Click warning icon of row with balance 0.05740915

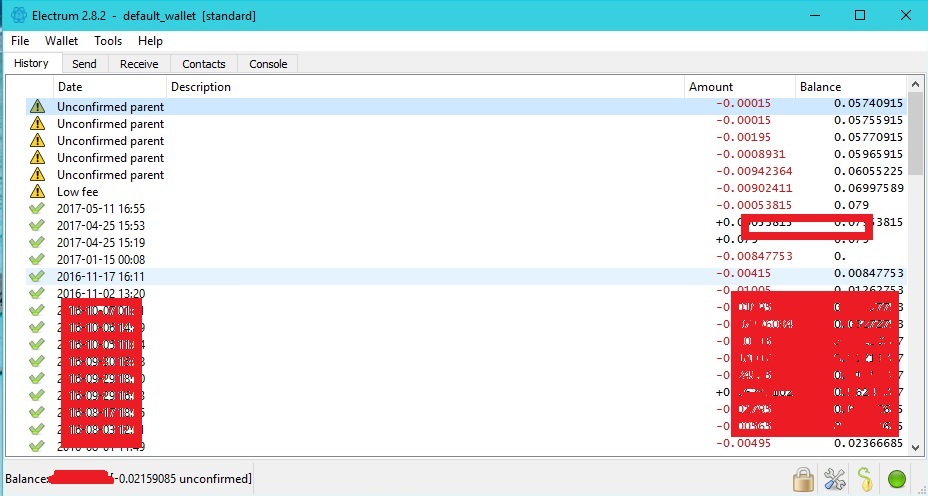point(37,107)
